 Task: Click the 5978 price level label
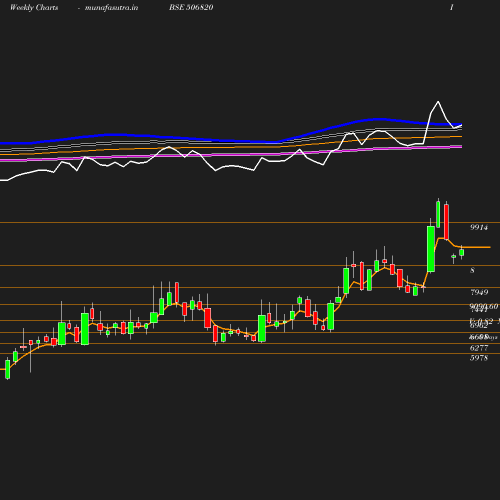(479, 358)
